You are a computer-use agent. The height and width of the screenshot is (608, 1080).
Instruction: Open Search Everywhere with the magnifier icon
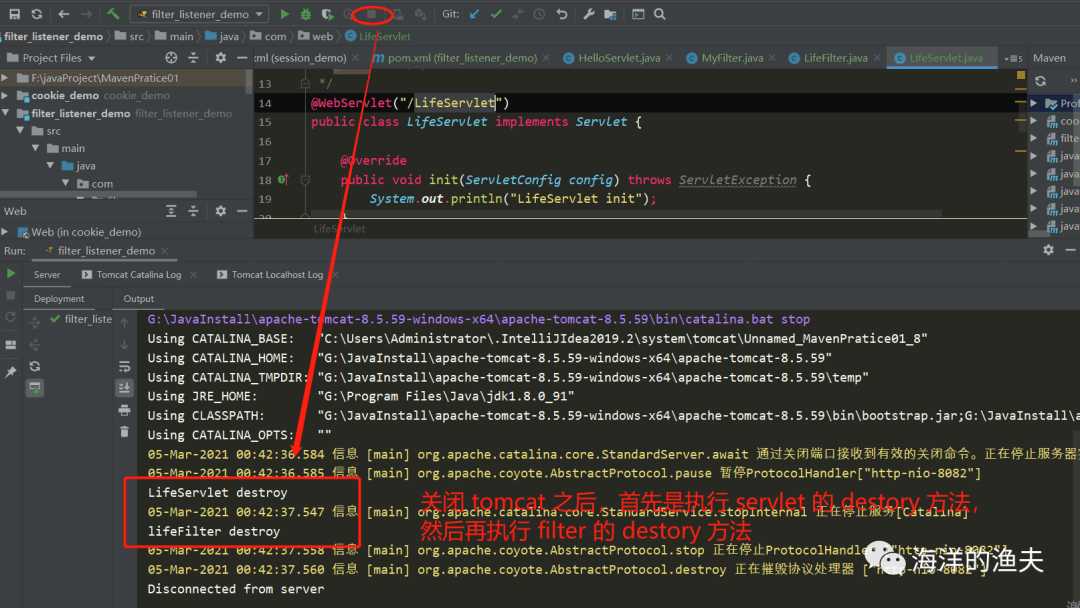point(660,14)
